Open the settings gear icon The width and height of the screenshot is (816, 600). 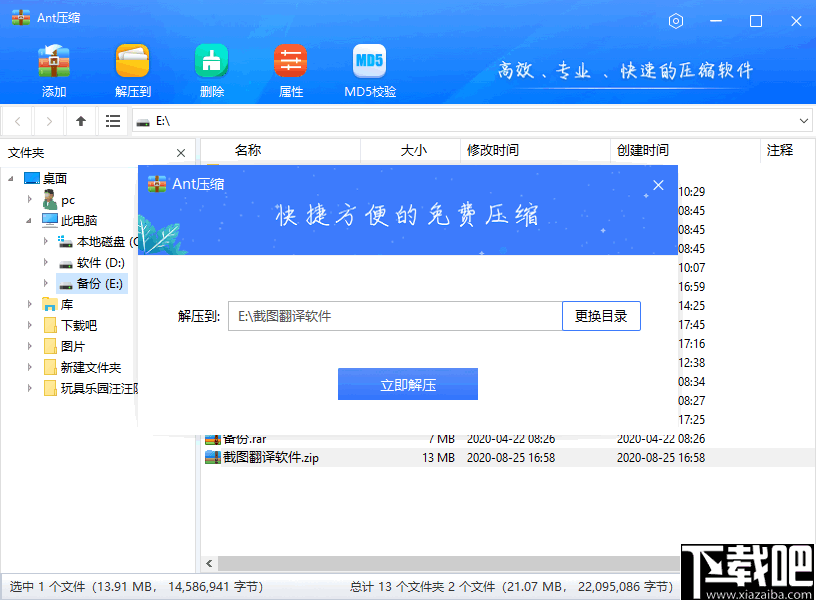[675, 20]
